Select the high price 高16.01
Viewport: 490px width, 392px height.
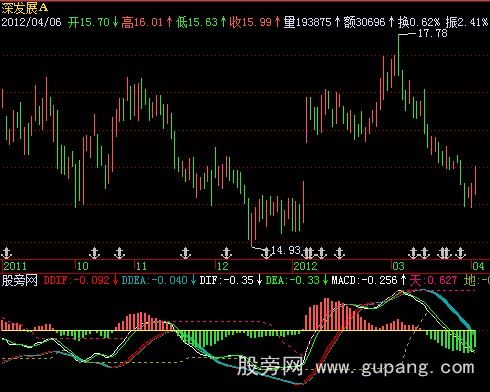pyautogui.click(x=142, y=22)
